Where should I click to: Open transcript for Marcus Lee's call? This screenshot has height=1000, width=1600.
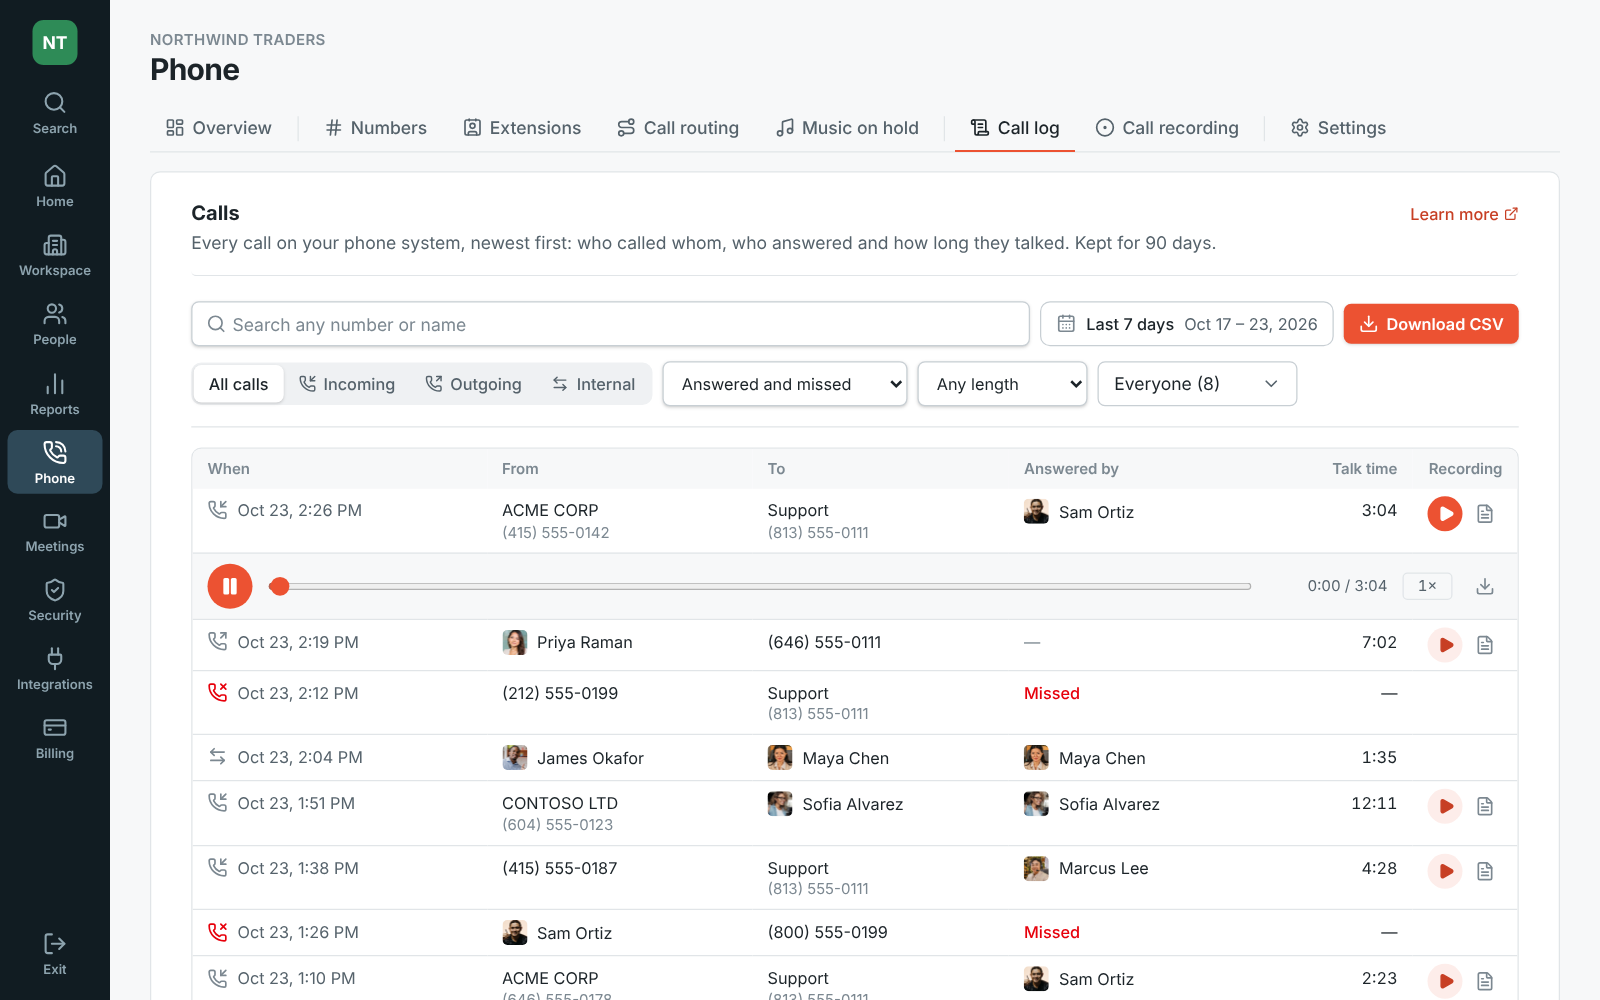click(x=1485, y=871)
